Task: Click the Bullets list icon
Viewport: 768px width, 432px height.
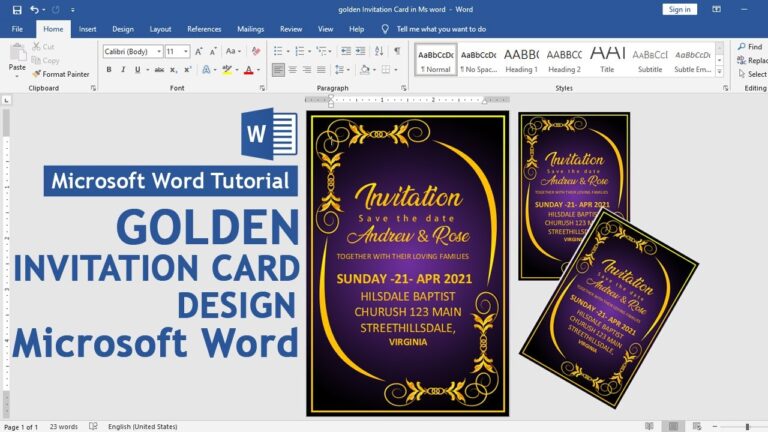Action: coord(278,51)
